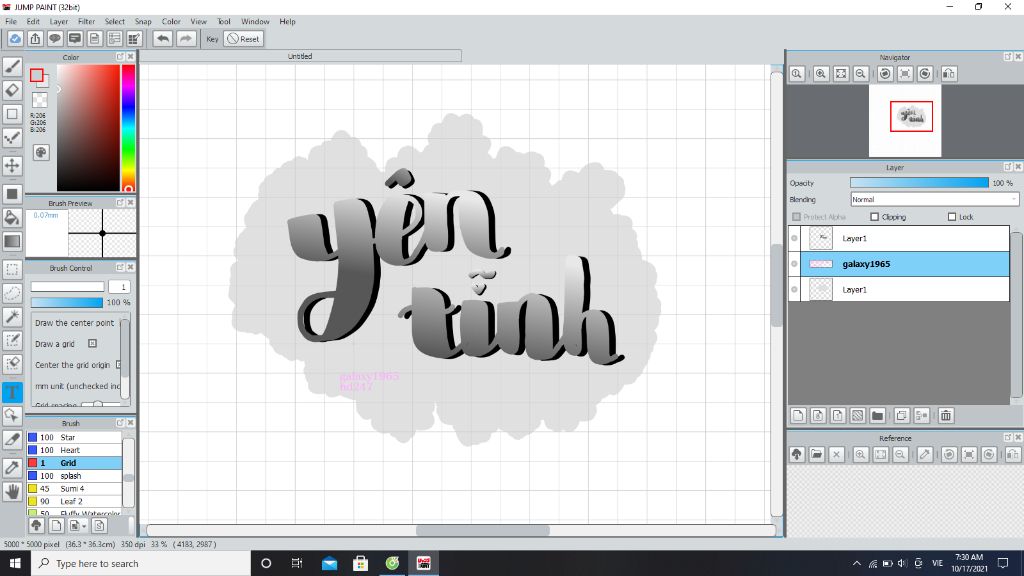Select the Move tool

12,165
